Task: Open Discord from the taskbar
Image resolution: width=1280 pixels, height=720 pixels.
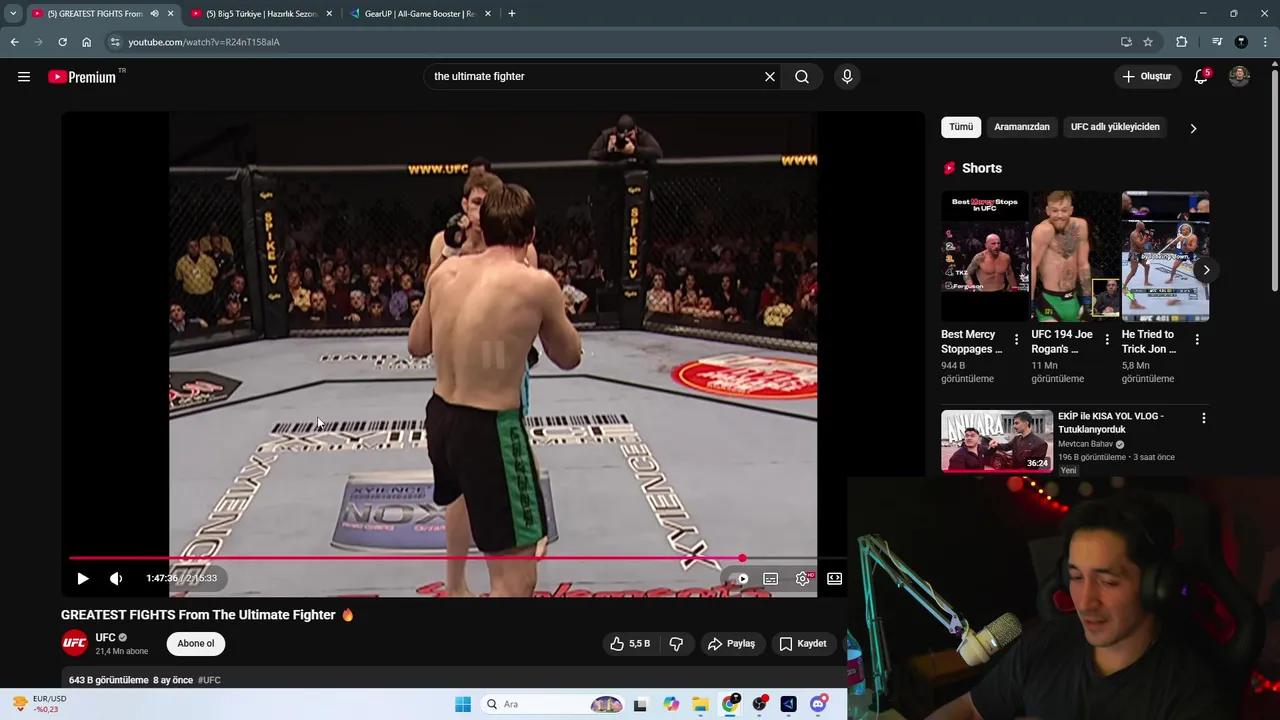Action: coord(818,704)
